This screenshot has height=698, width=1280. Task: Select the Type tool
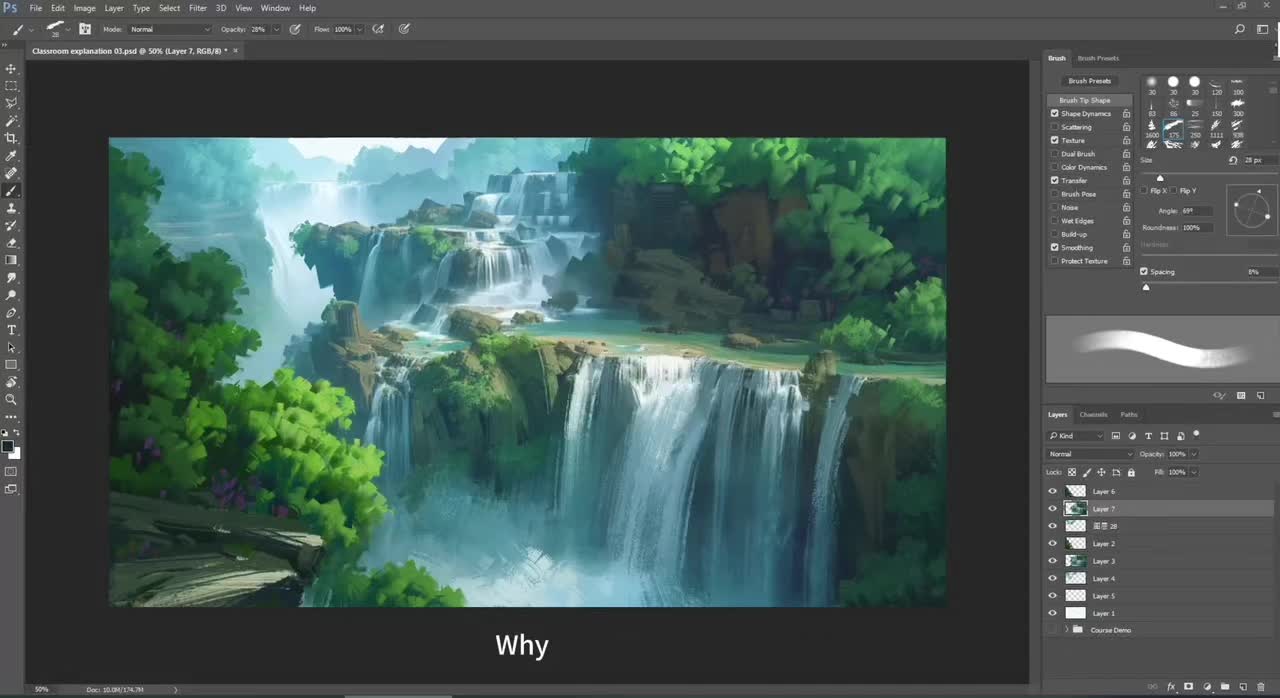pyautogui.click(x=11, y=330)
